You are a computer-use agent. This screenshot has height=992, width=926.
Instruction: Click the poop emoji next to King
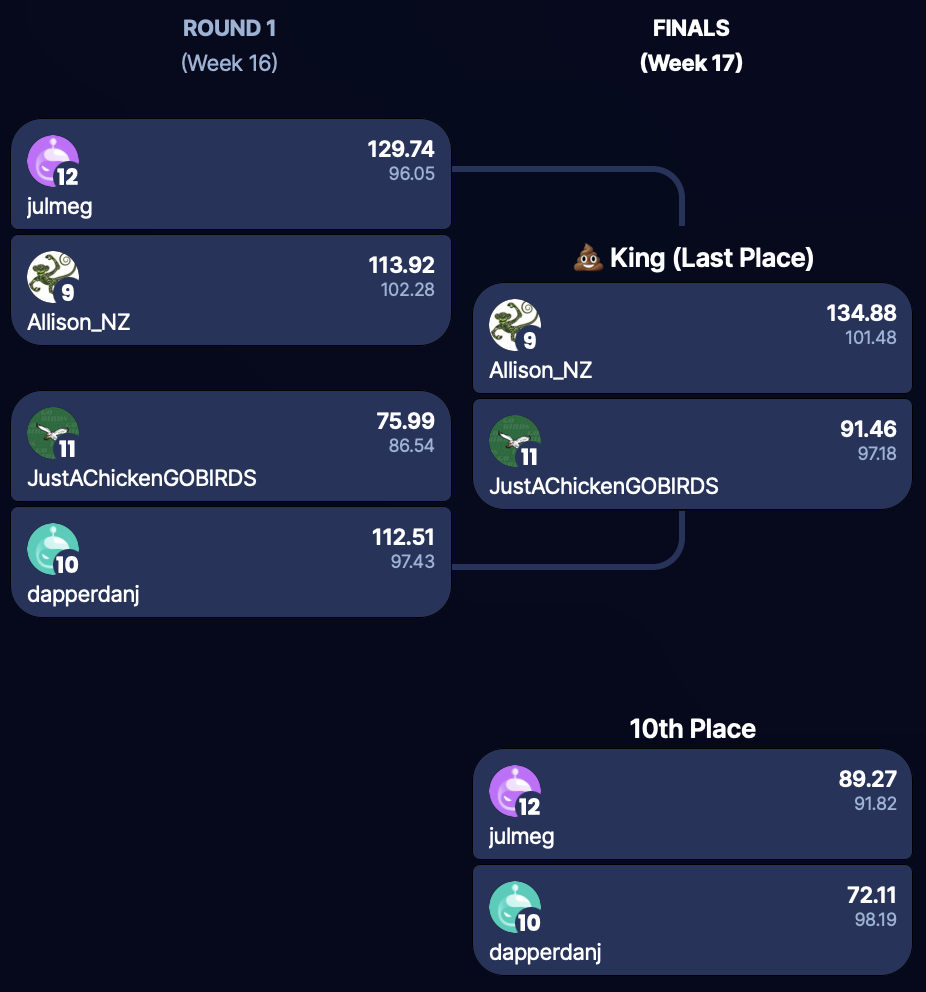[587, 259]
